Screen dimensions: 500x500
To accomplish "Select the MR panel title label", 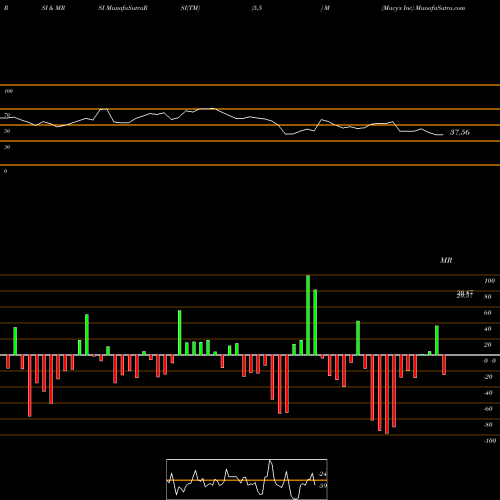I will tap(446, 260).
